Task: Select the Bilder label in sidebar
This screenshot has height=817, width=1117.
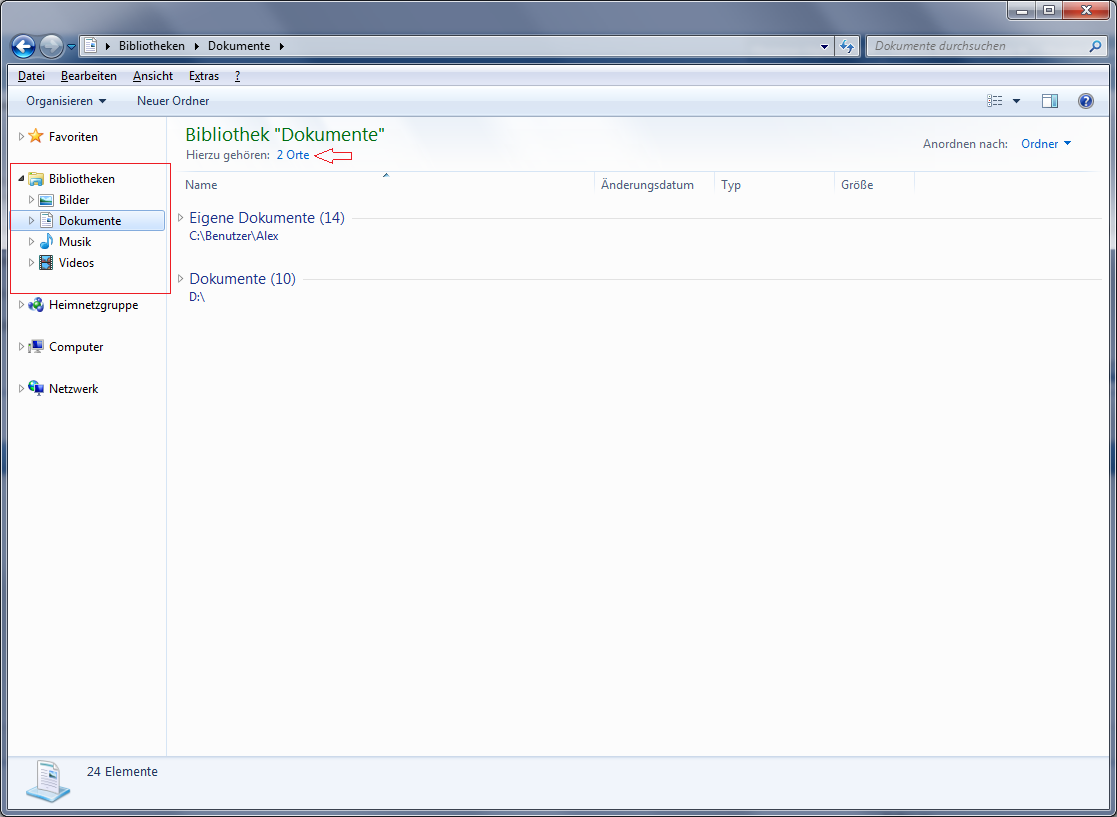Action: pyautogui.click(x=74, y=200)
